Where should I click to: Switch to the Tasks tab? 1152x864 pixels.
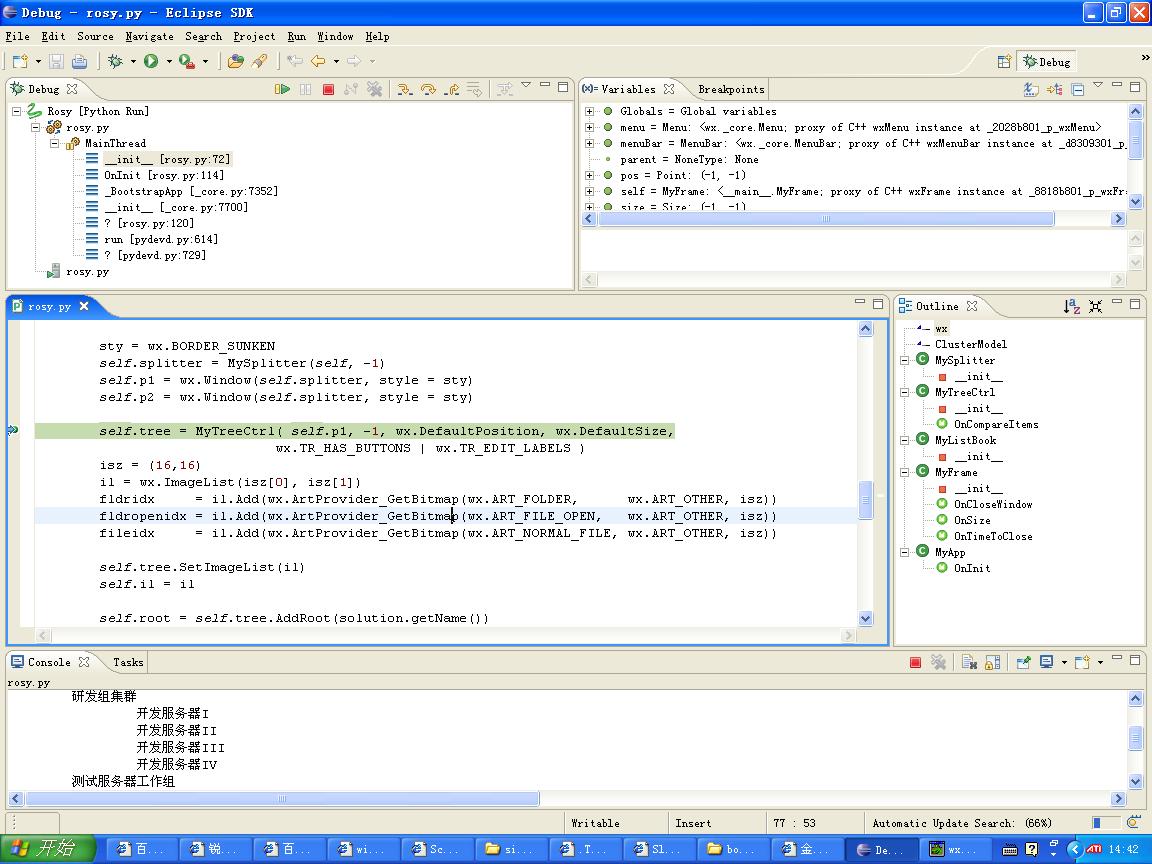128,662
